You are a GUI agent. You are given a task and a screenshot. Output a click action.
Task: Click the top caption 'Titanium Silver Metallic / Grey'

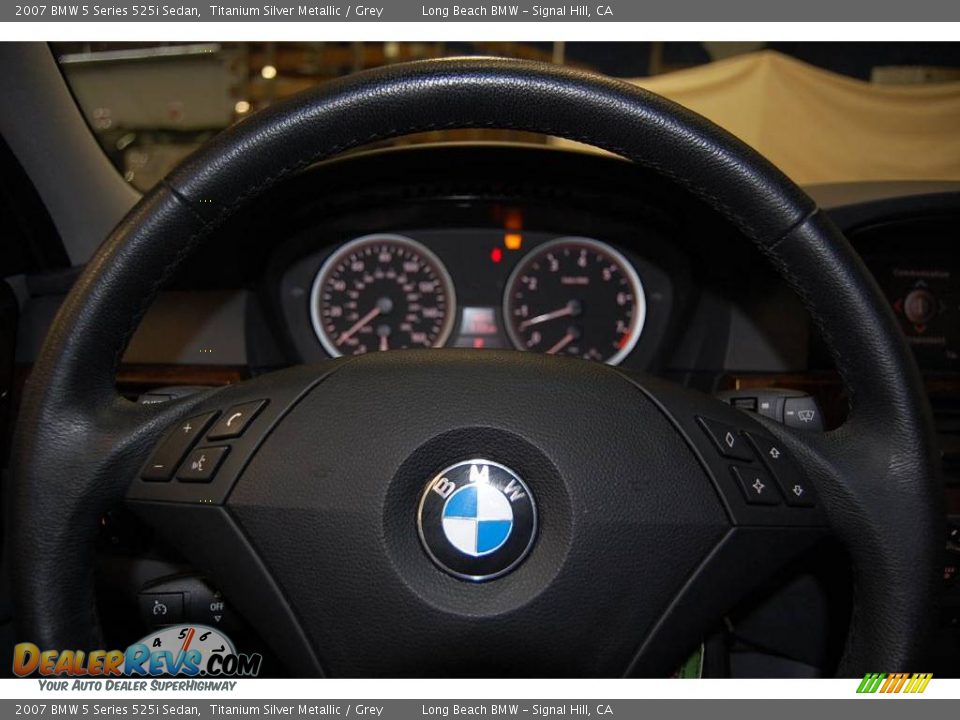[296, 10]
